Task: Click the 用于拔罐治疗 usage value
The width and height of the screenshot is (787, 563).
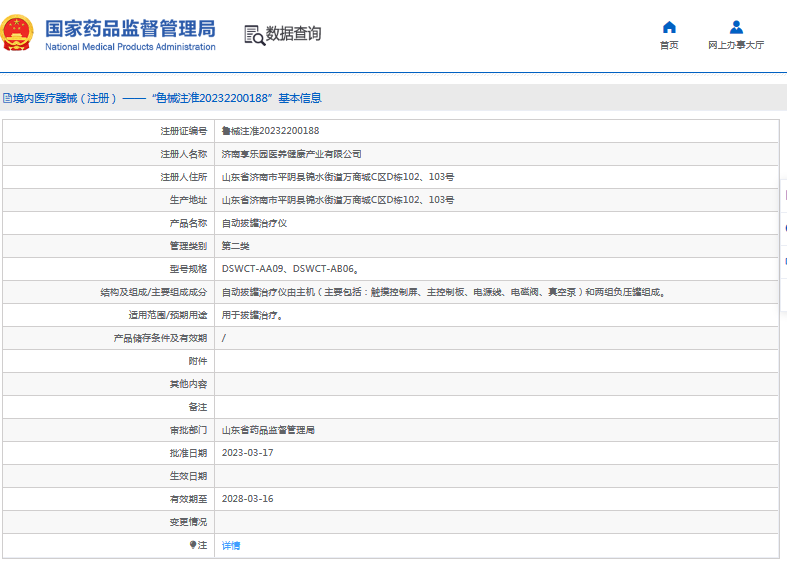Action: [252, 315]
